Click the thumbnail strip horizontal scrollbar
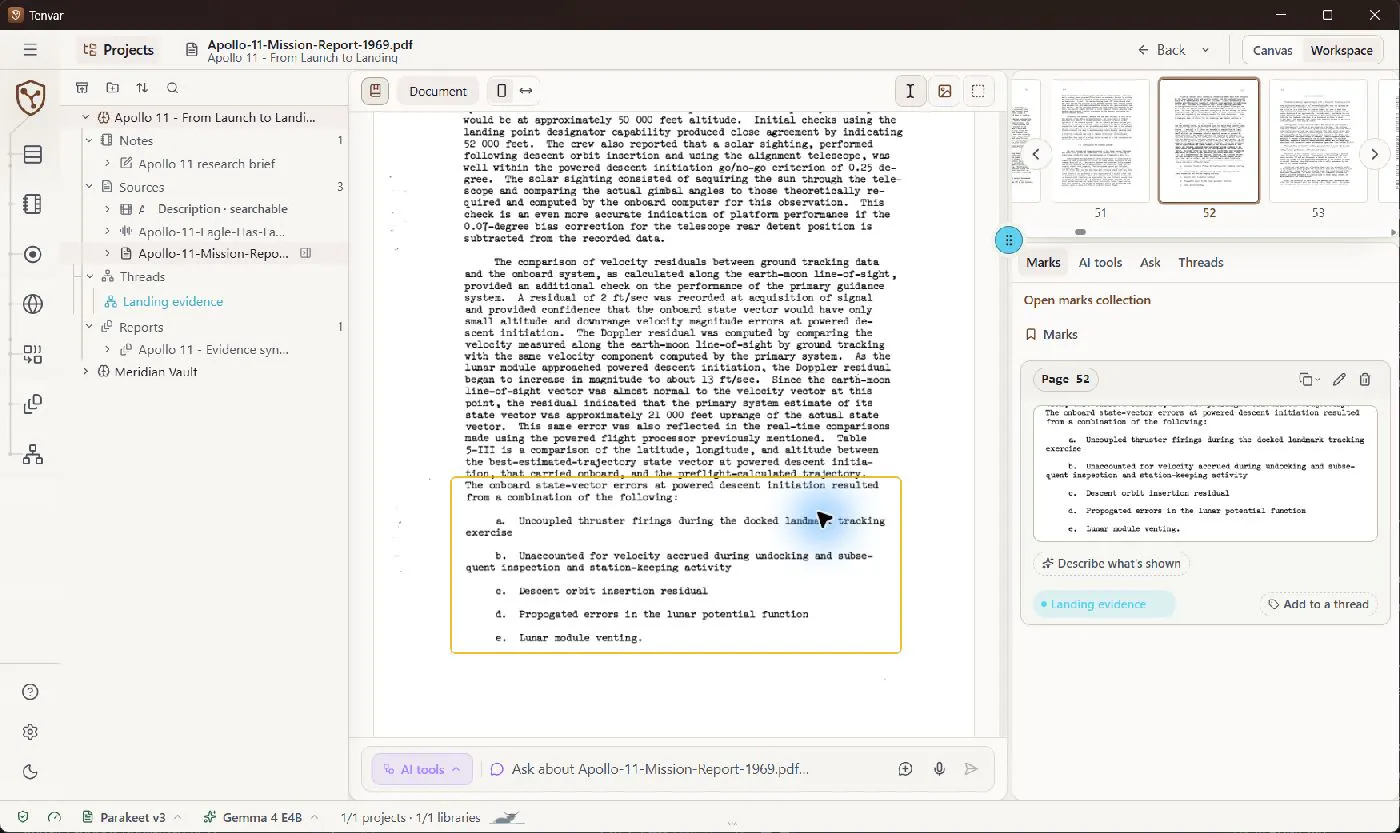The width and height of the screenshot is (1400, 833). (x=1080, y=232)
